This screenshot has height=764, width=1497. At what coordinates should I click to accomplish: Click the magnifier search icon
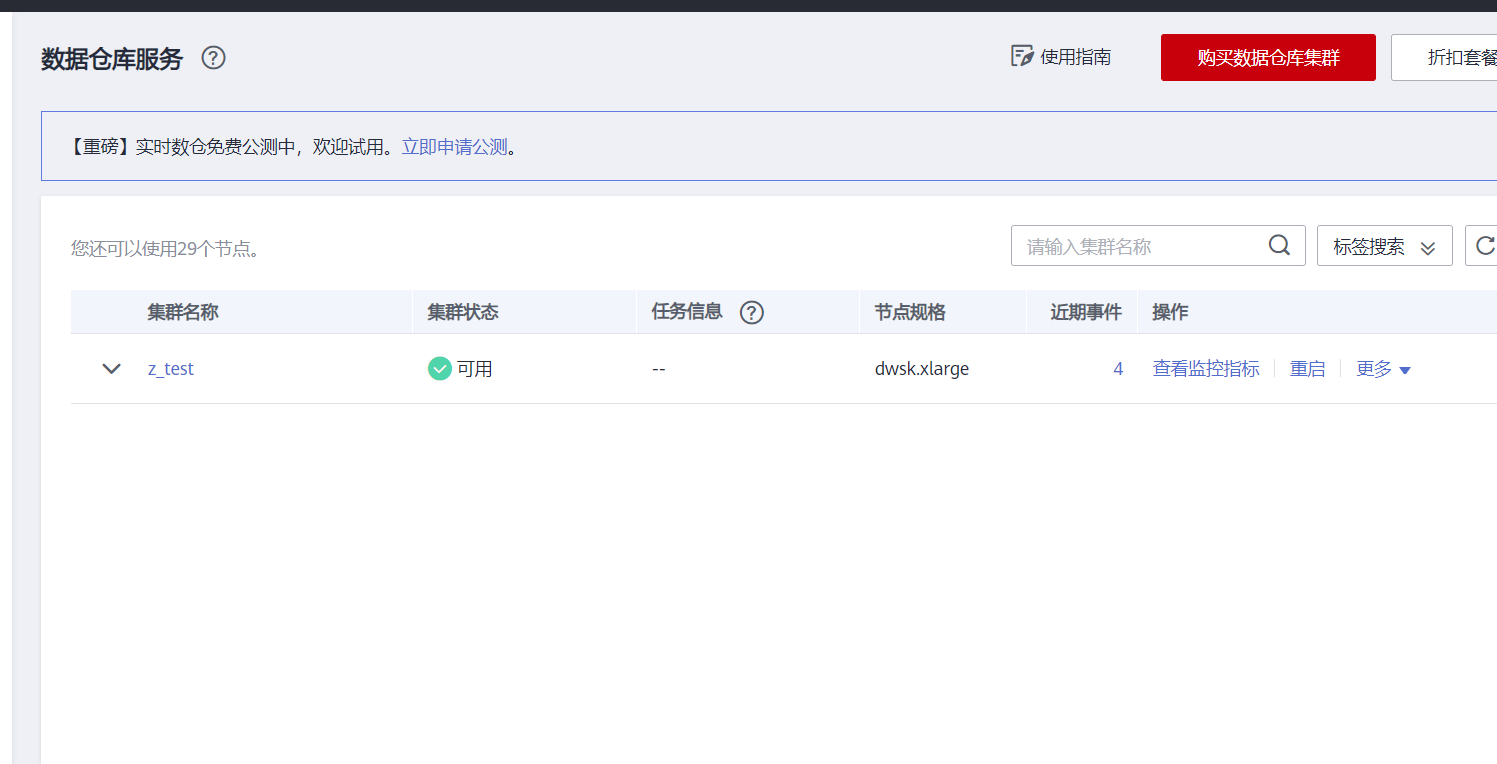click(1279, 246)
